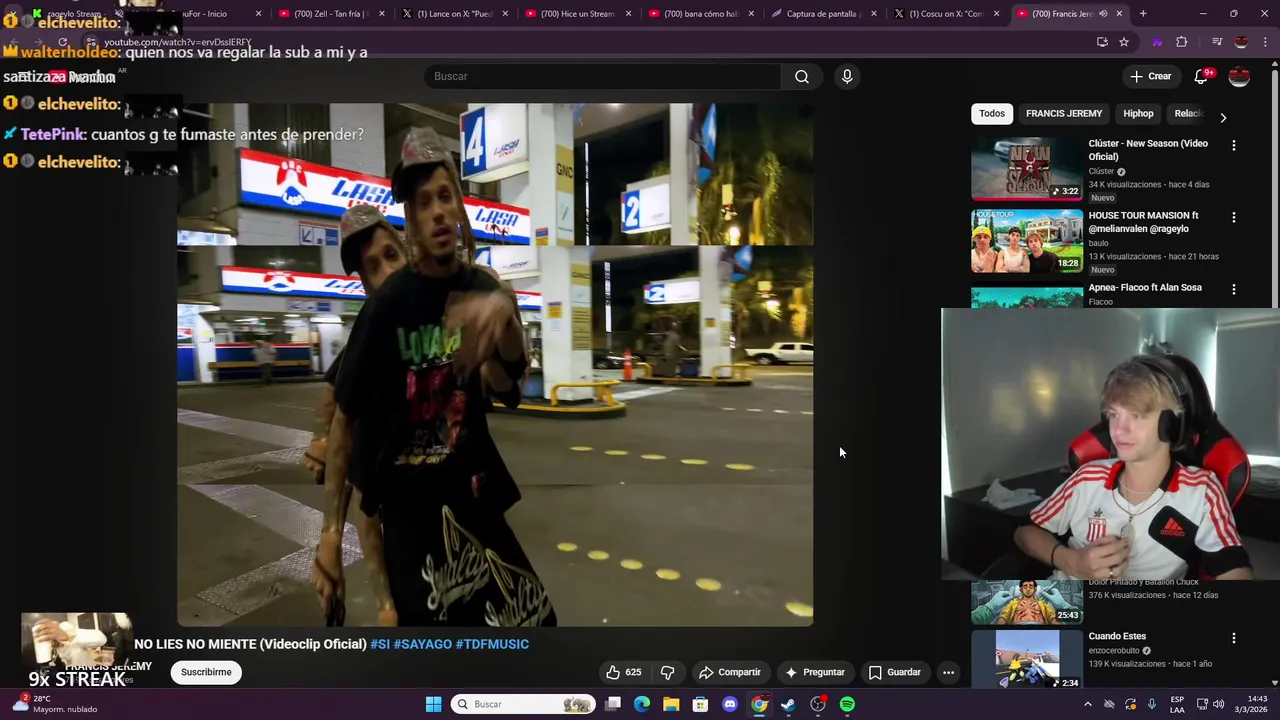This screenshot has height=720, width=1280.
Task: Click the Compartir share button
Action: pos(730,673)
